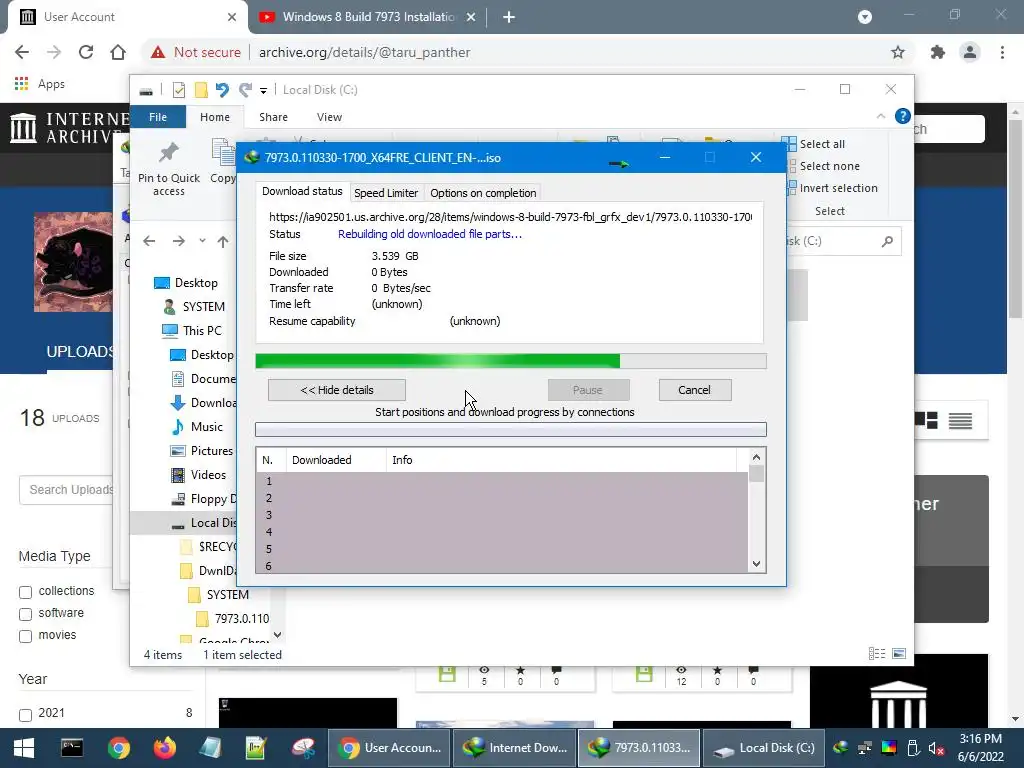Click the Redo arrow in Explorer quick toolbar

pyautogui.click(x=245, y=90)
